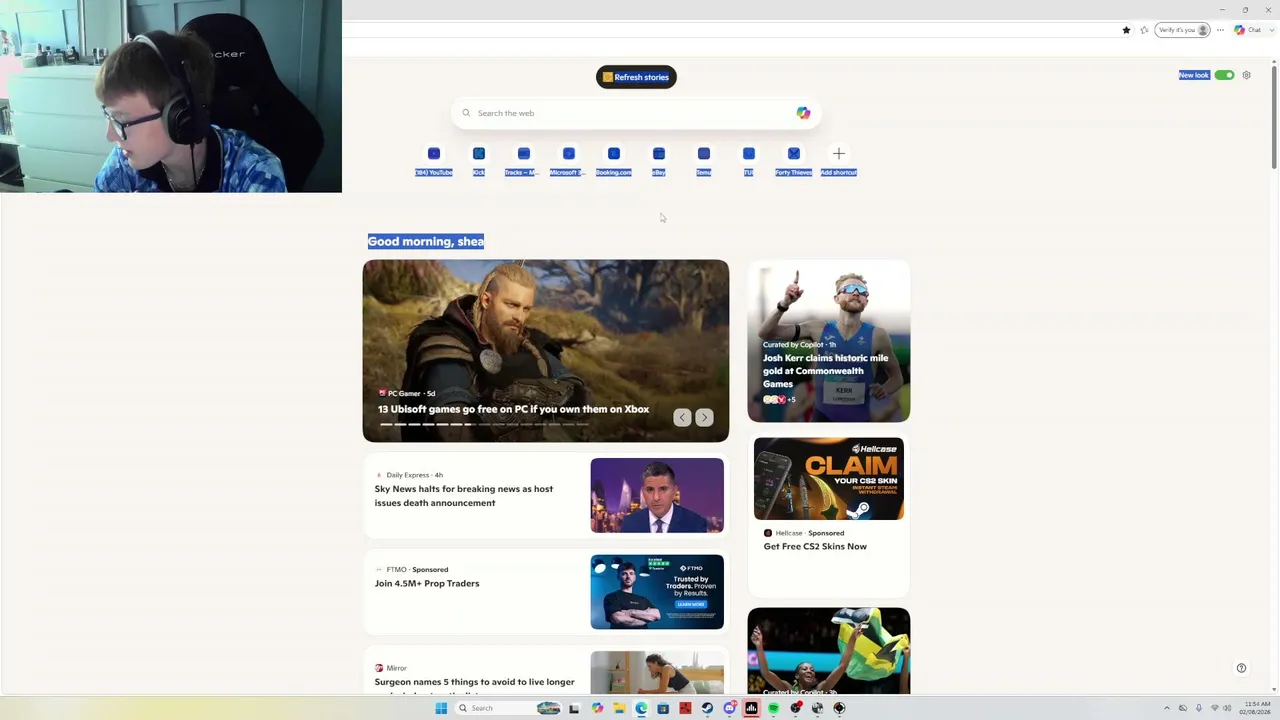Click the Copilot icon in the search box

pos(803,113)
